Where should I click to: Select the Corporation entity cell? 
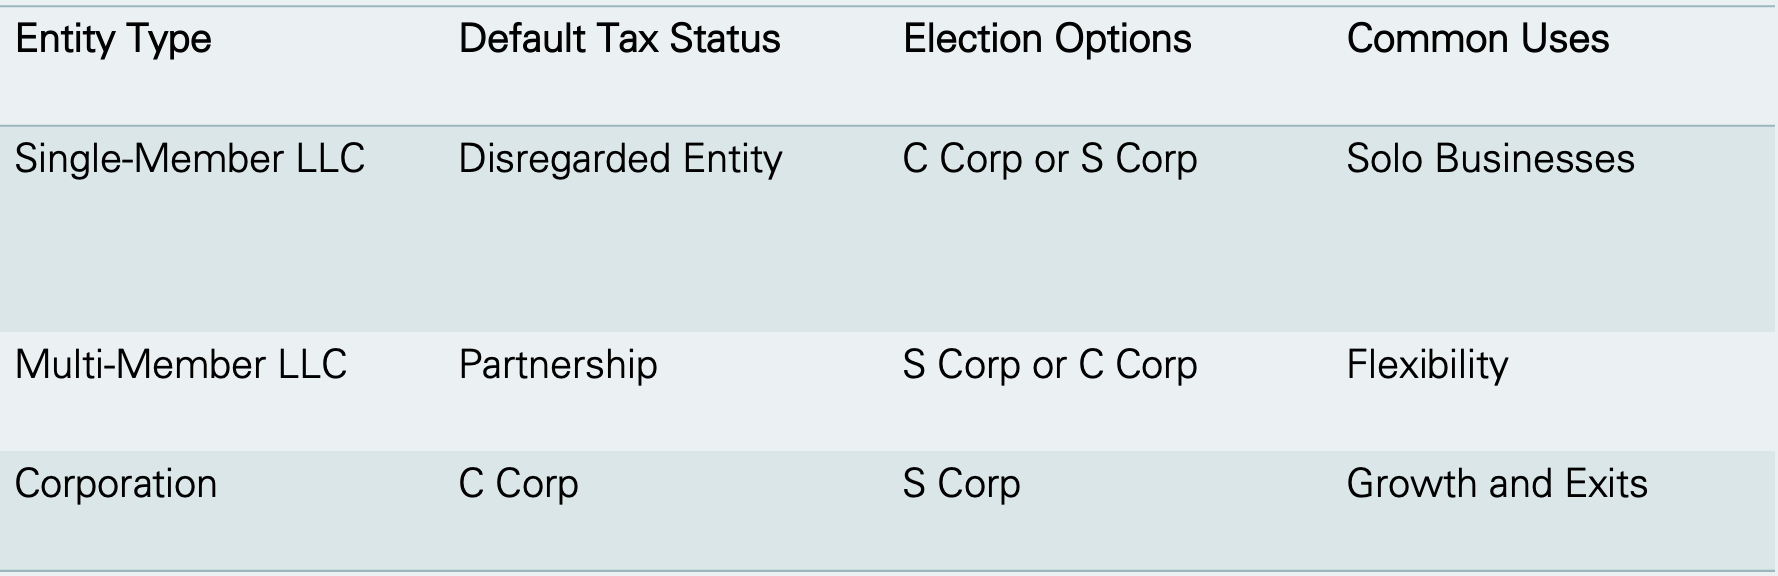pos(116,485)
